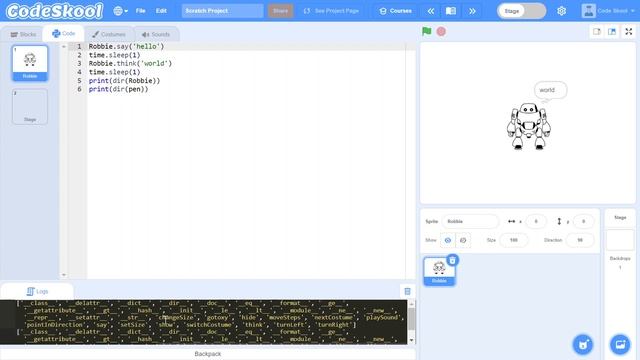The width and height of the screenshot is (640, 360).
Task: Click the sprite y position field
Action: [x=583, y=221]
